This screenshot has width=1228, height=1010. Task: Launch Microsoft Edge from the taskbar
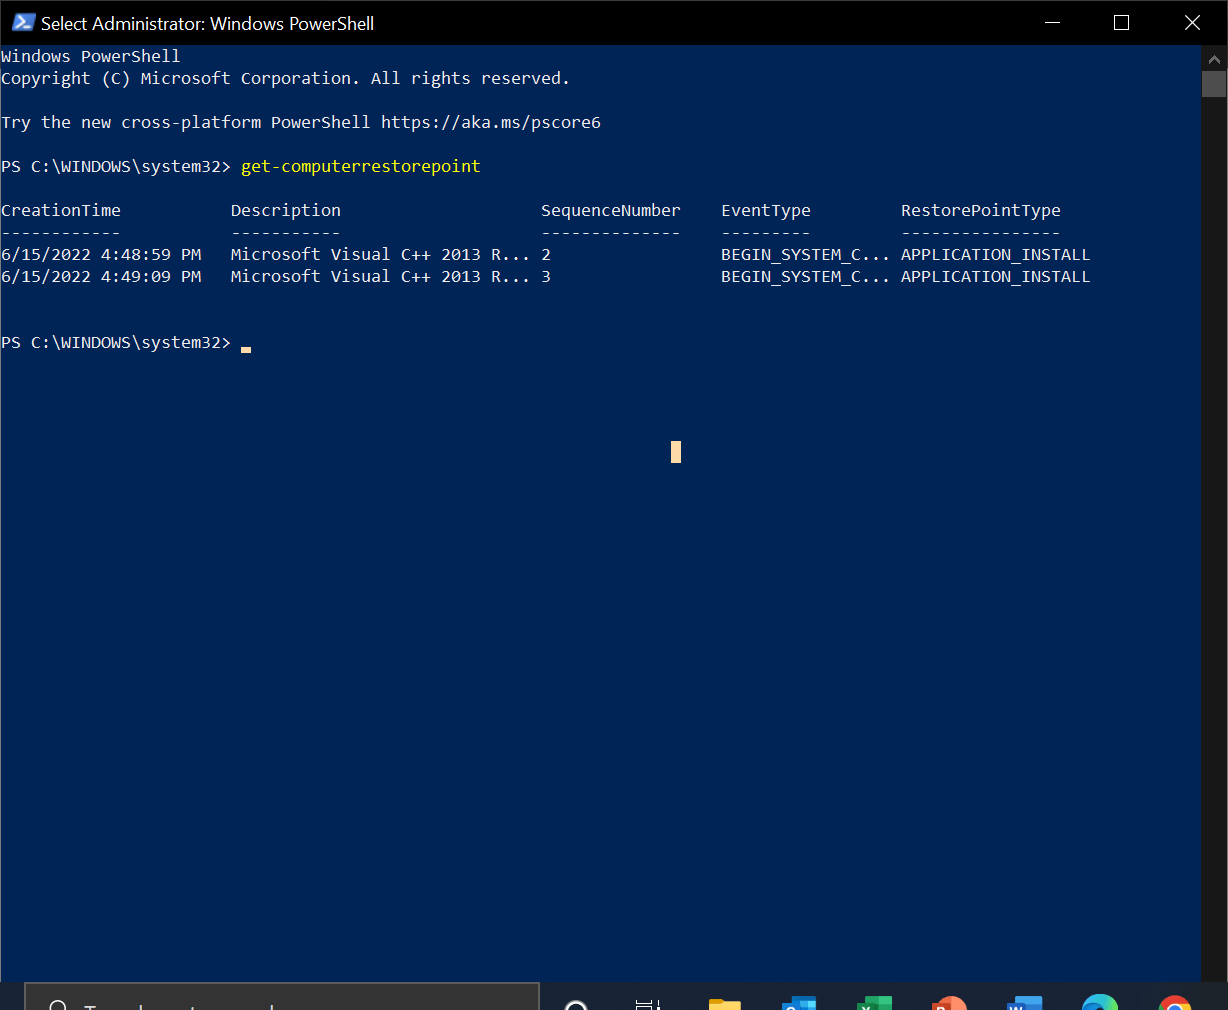pos(1100,1003)
